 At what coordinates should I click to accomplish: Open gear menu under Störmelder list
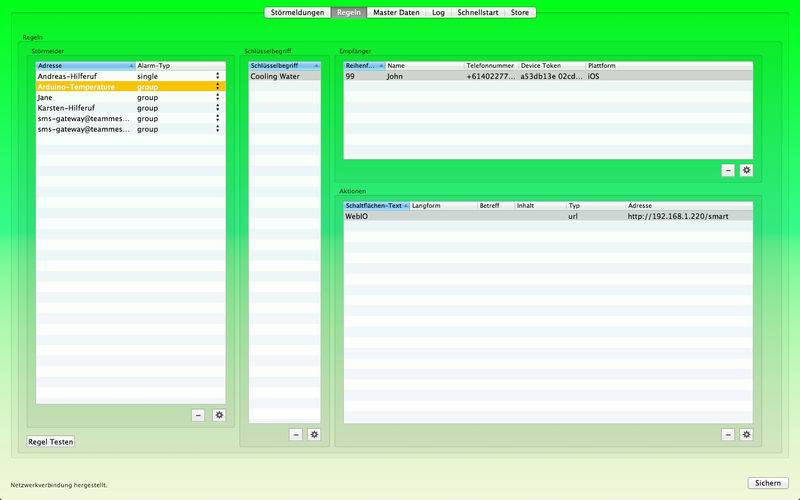(x=219, y=415)
